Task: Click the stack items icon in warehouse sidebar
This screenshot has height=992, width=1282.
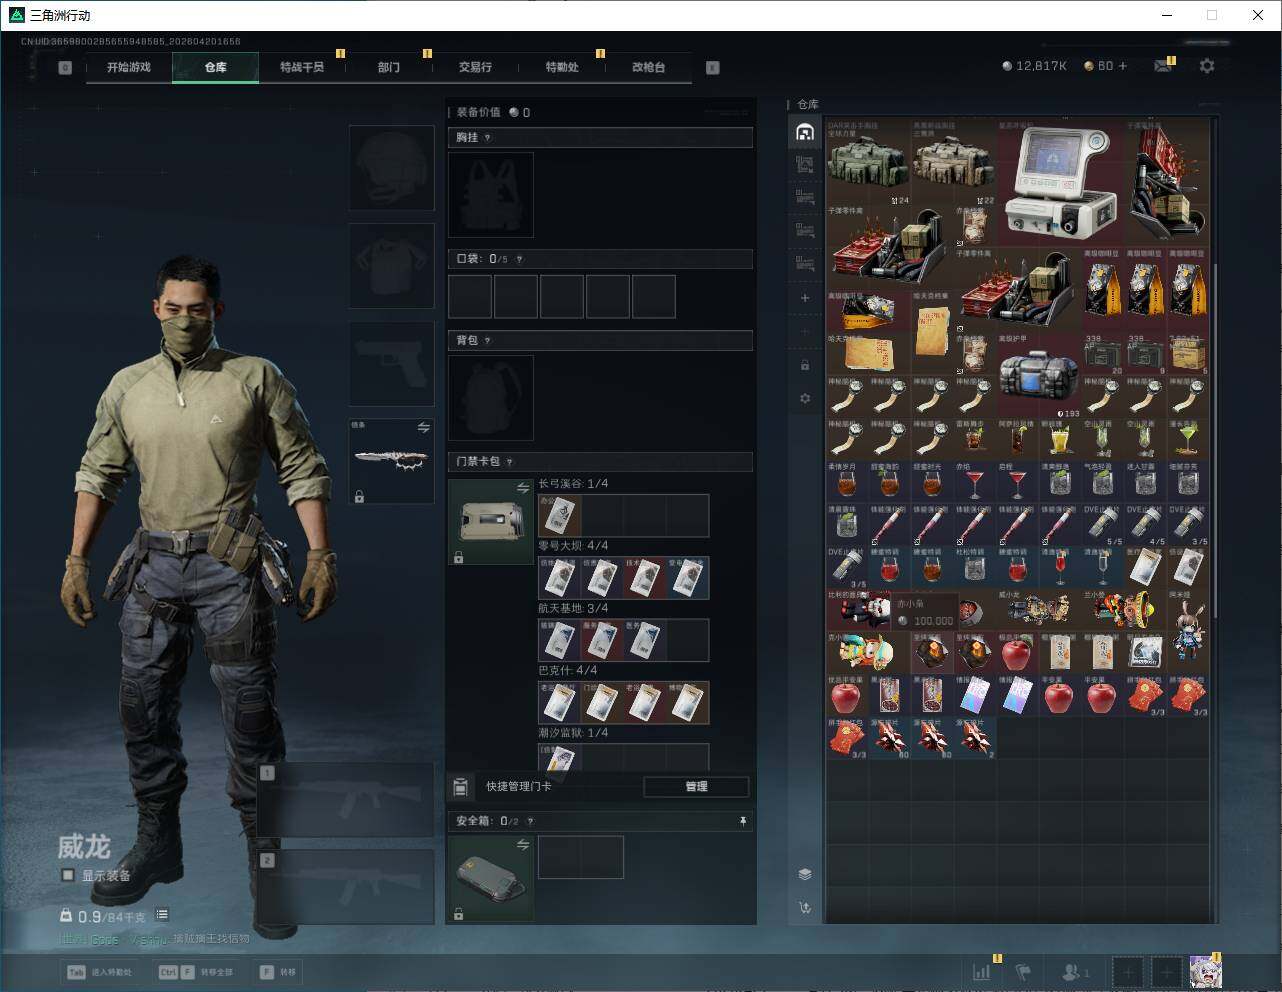Action: [805, 874]
